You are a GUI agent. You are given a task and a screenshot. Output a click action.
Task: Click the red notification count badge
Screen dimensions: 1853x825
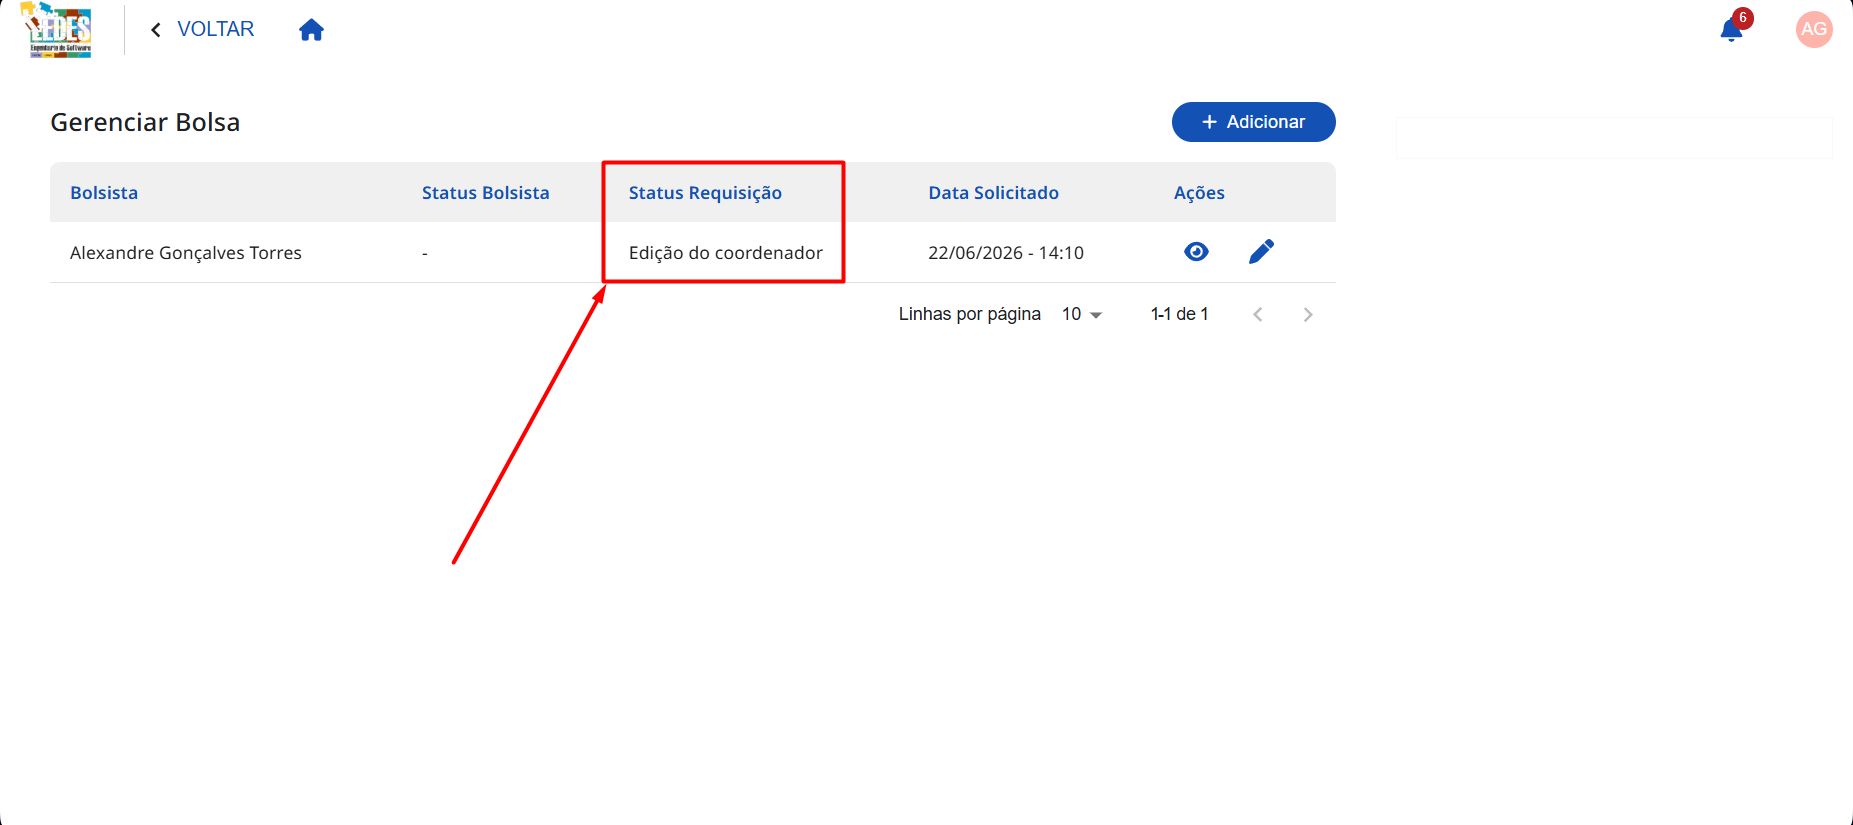[1743, 17]
